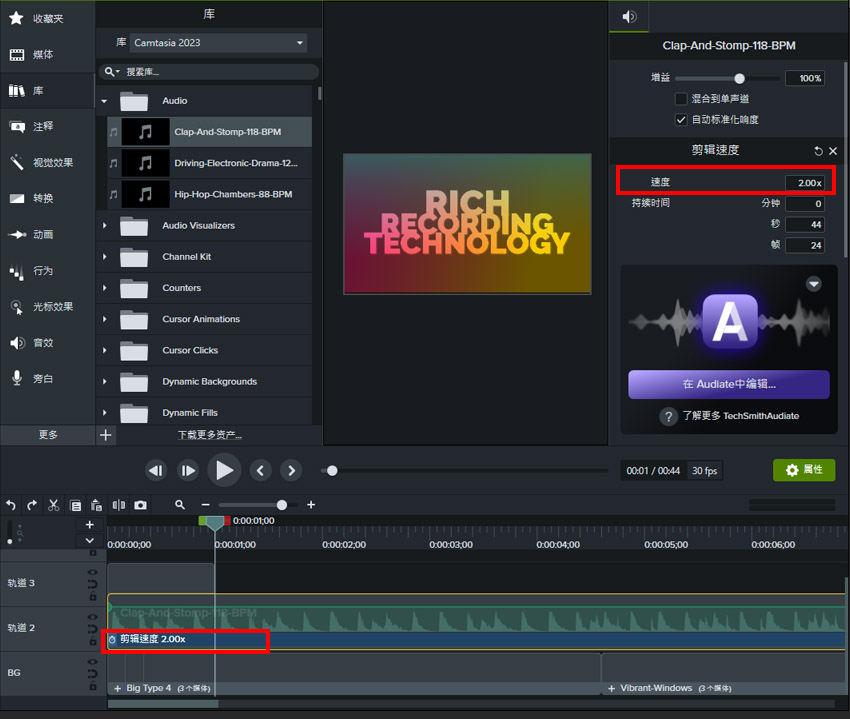Collapse the Audio folder in library
The image size is (850, 719).
pos(104,101)
